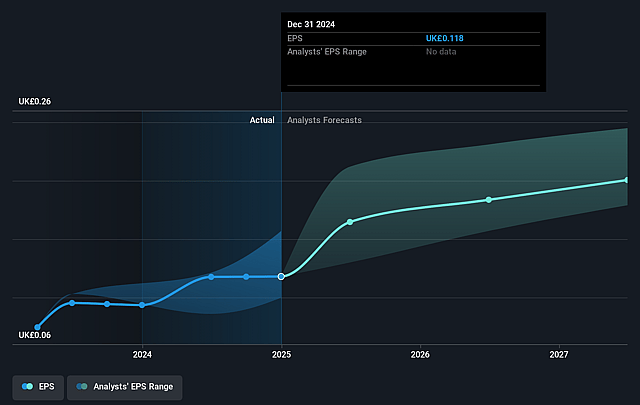Click the UK£0.118 EPS value in tooltip
Screen dimensions: 640x405
[x=444, y=38]
